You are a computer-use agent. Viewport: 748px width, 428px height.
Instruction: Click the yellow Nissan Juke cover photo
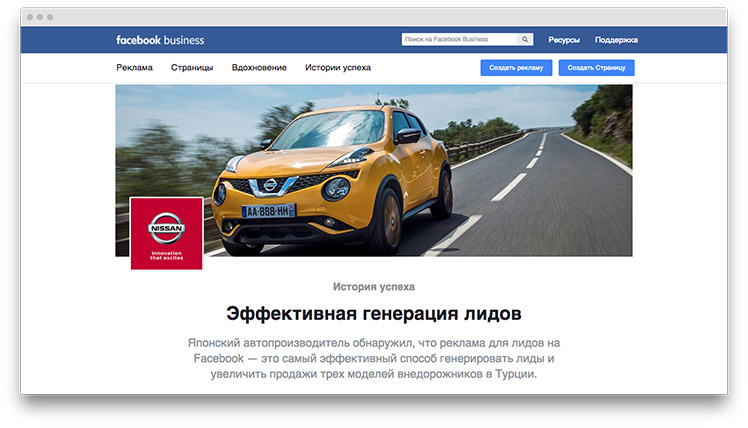(374, 170)
